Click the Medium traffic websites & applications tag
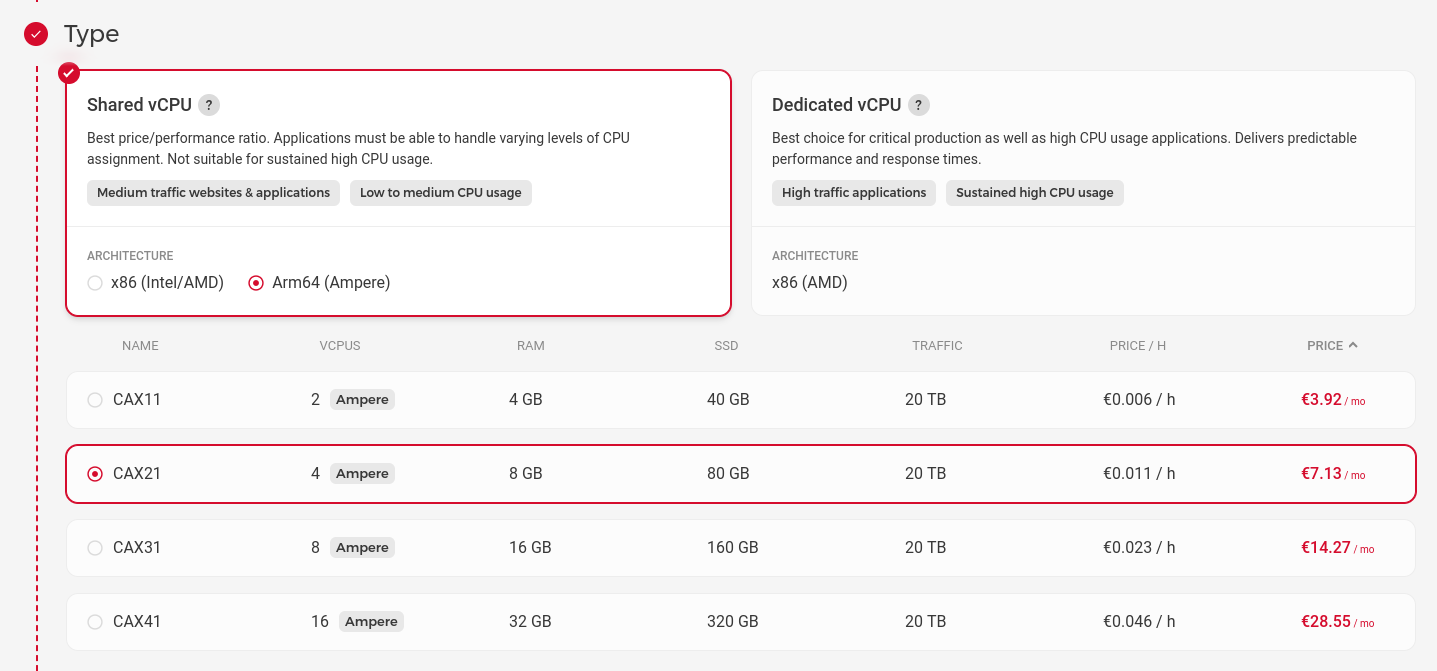This screenshot has width=1437, height=671. coord(212,192)
